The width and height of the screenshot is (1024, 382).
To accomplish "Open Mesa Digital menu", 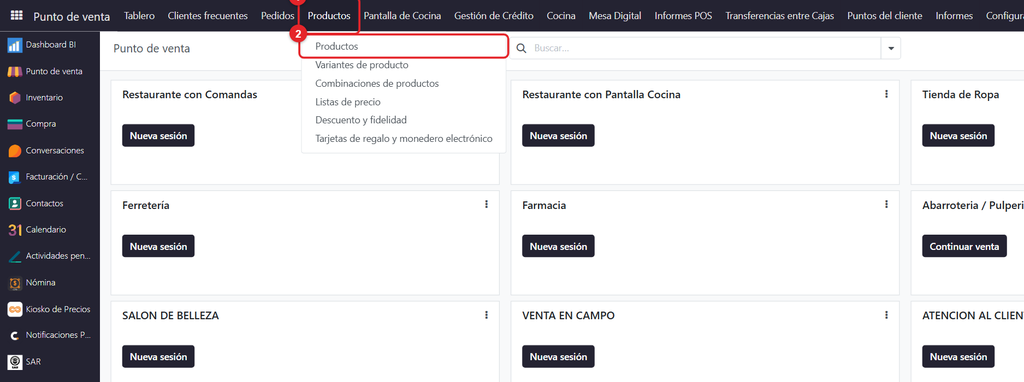I will click(615, 16).
